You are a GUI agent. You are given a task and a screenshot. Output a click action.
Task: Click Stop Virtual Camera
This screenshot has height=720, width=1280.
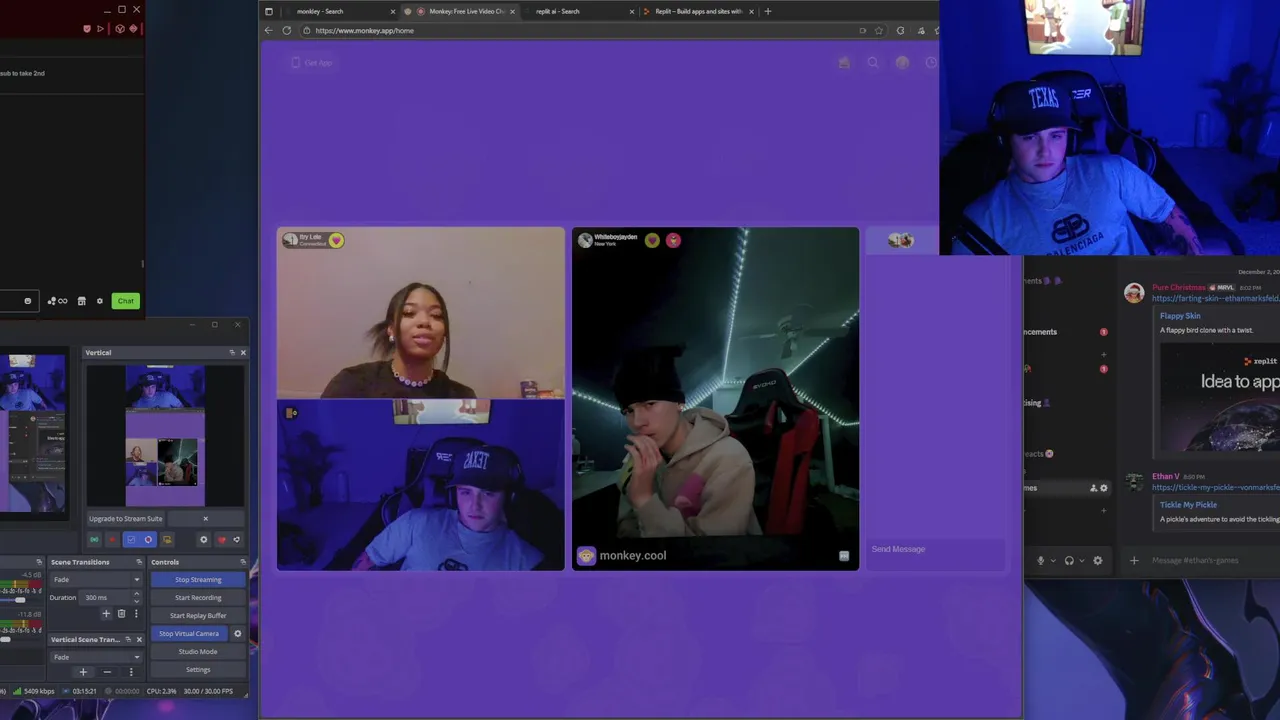coord(189,634)
